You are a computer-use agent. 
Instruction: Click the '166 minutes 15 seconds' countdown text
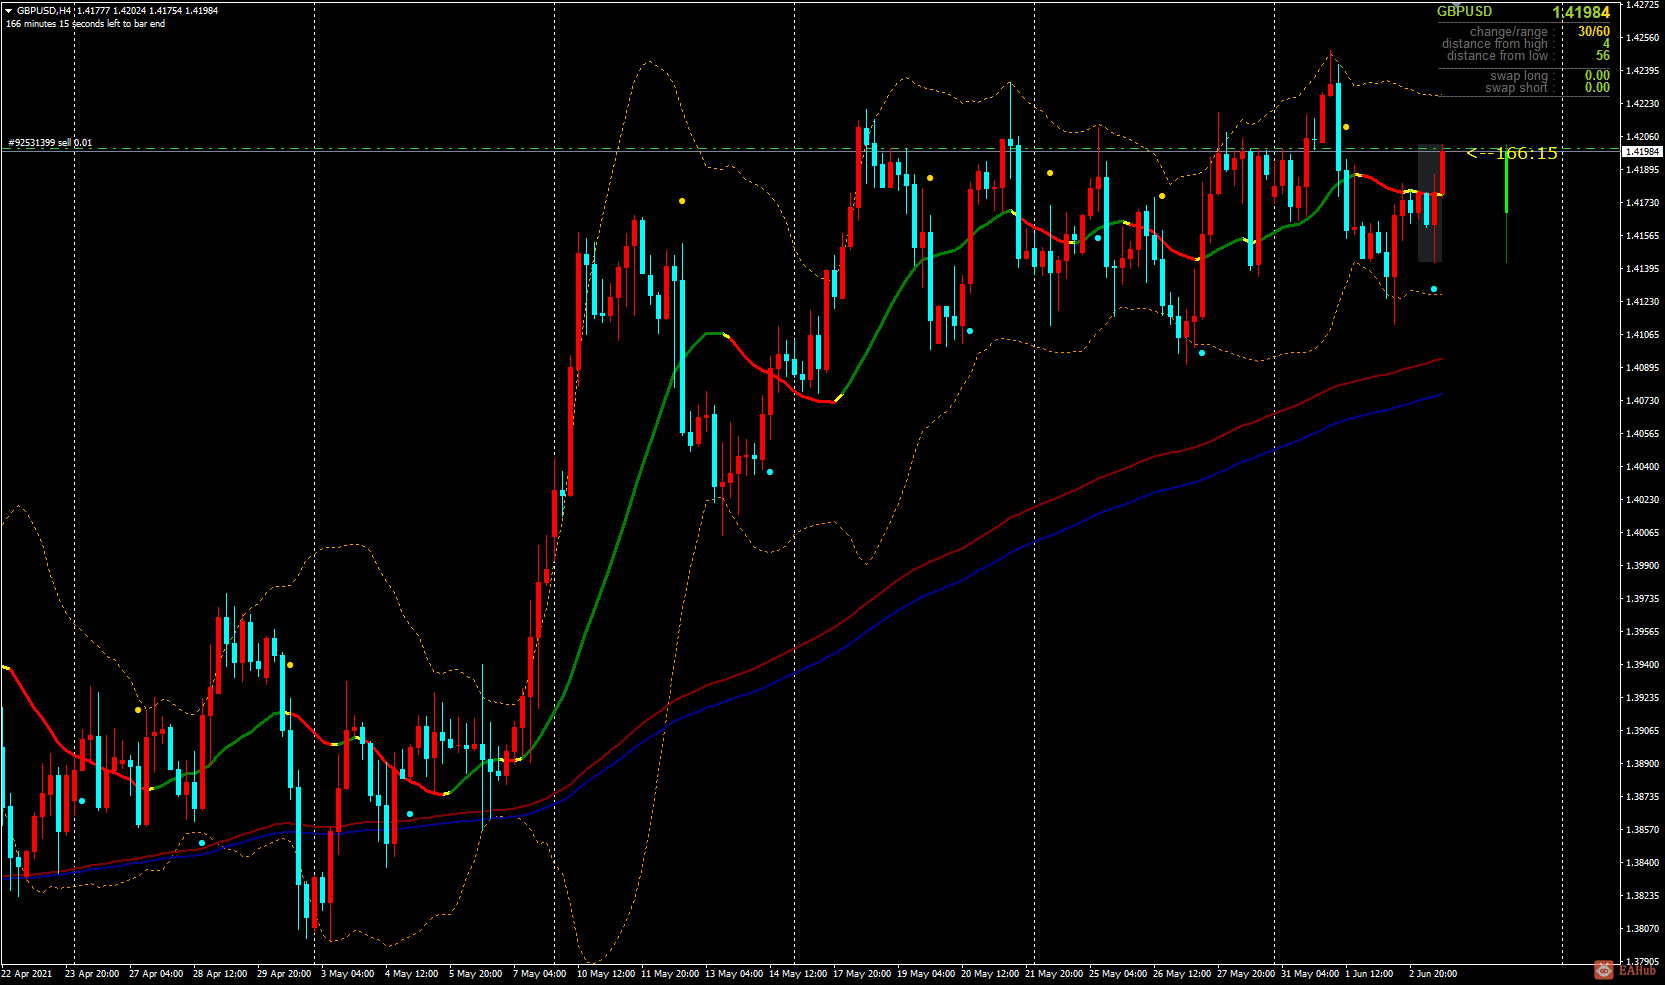(85, 20)
